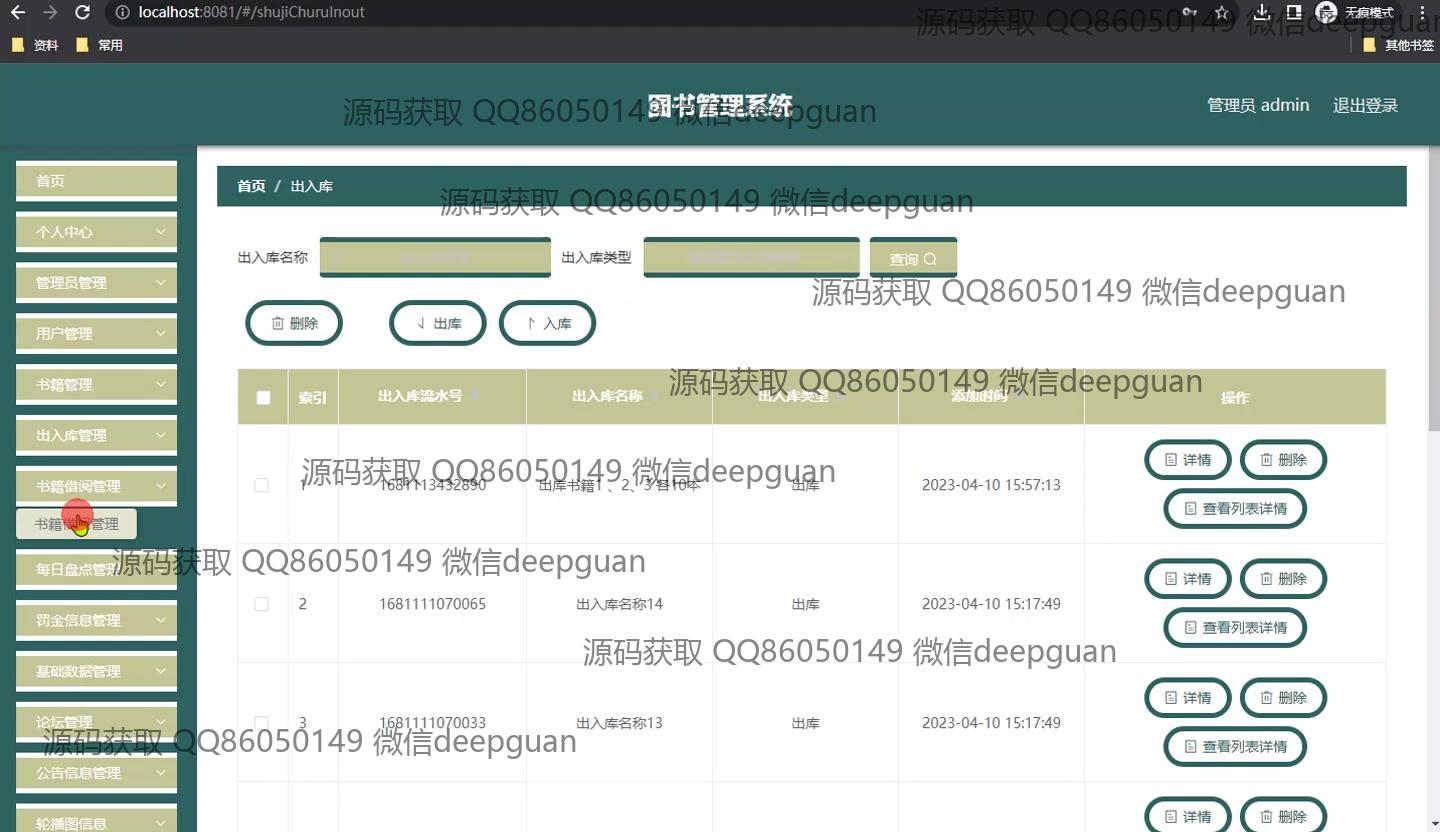Open the browser side panel icon
Screen dimensions: 1440x832
[1293, 13]
